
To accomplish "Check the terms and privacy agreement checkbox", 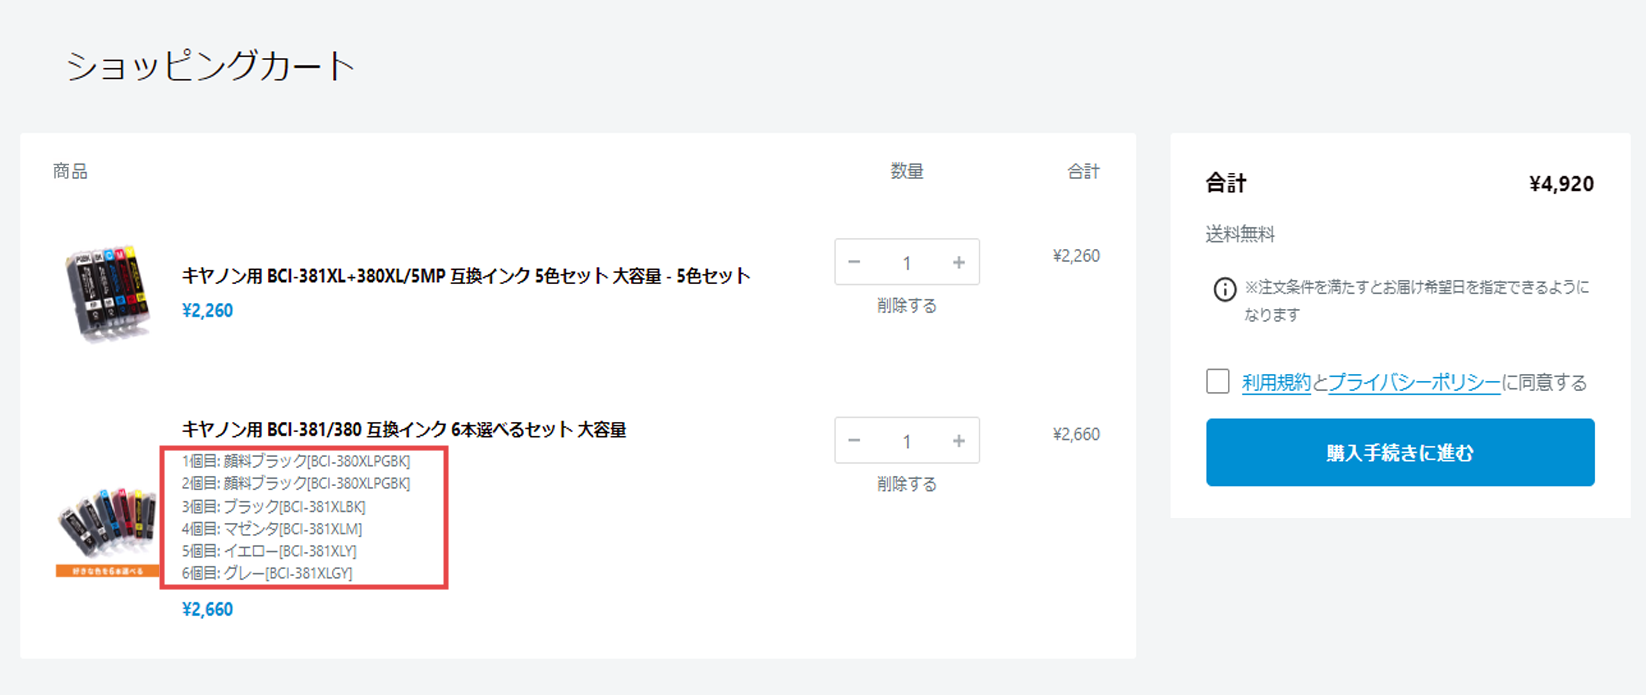I will click(1217, 382).
